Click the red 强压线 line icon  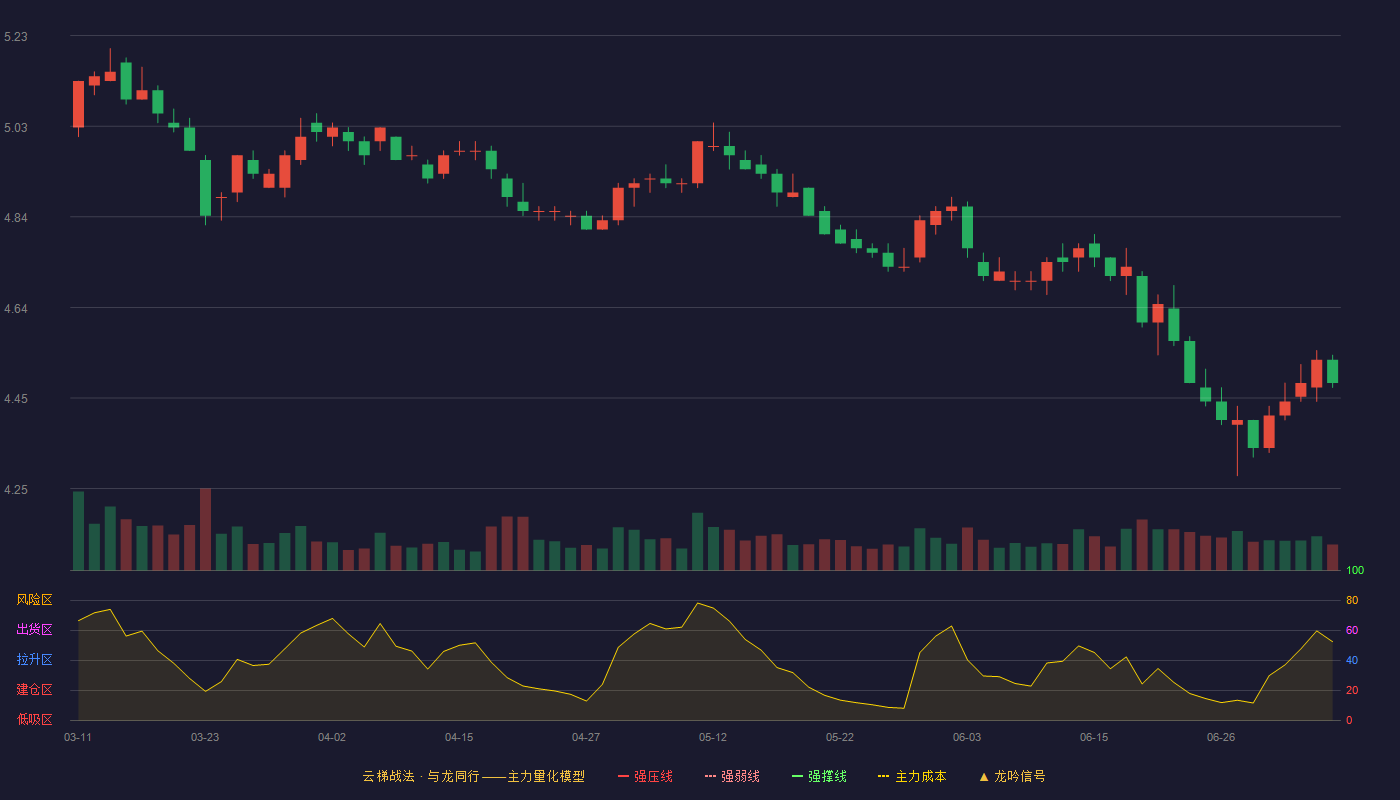click(623, 777)
